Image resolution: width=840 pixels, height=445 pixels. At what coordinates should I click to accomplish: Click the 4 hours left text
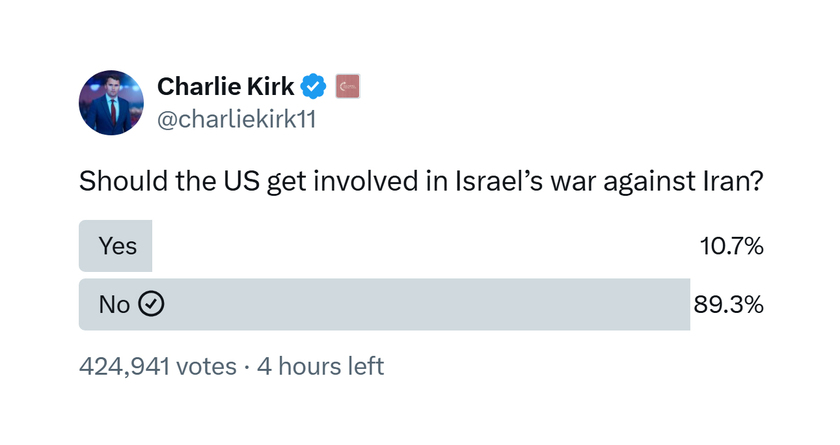[x=320, y=367]
